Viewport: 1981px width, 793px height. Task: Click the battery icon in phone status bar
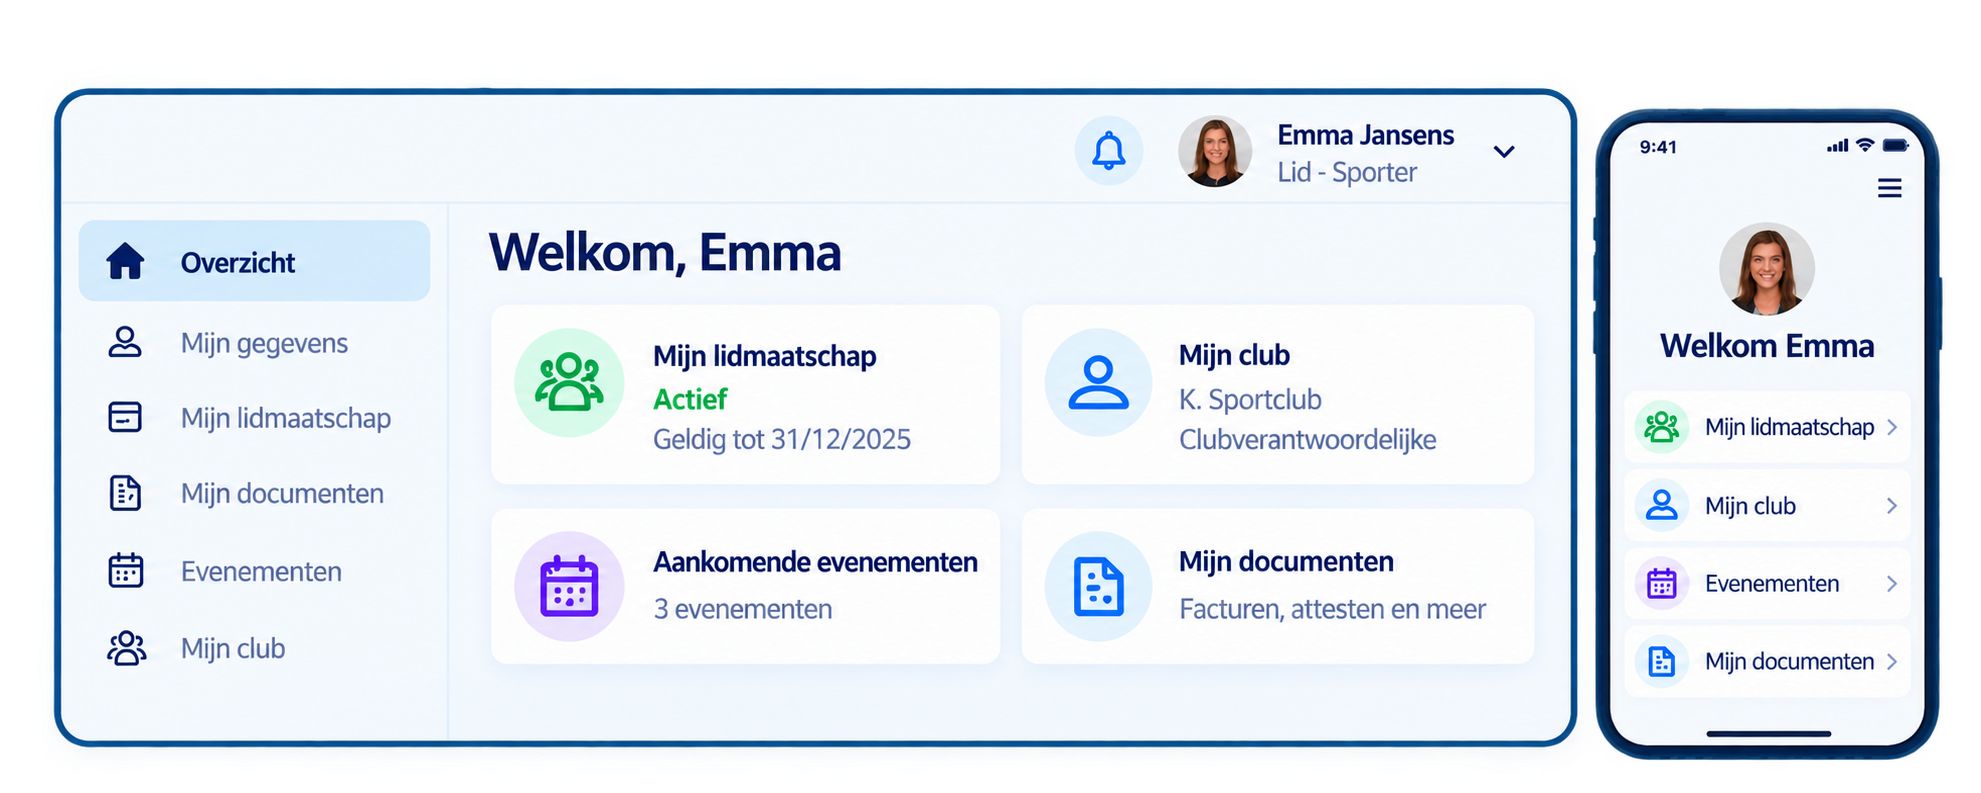click(1896, 145)
